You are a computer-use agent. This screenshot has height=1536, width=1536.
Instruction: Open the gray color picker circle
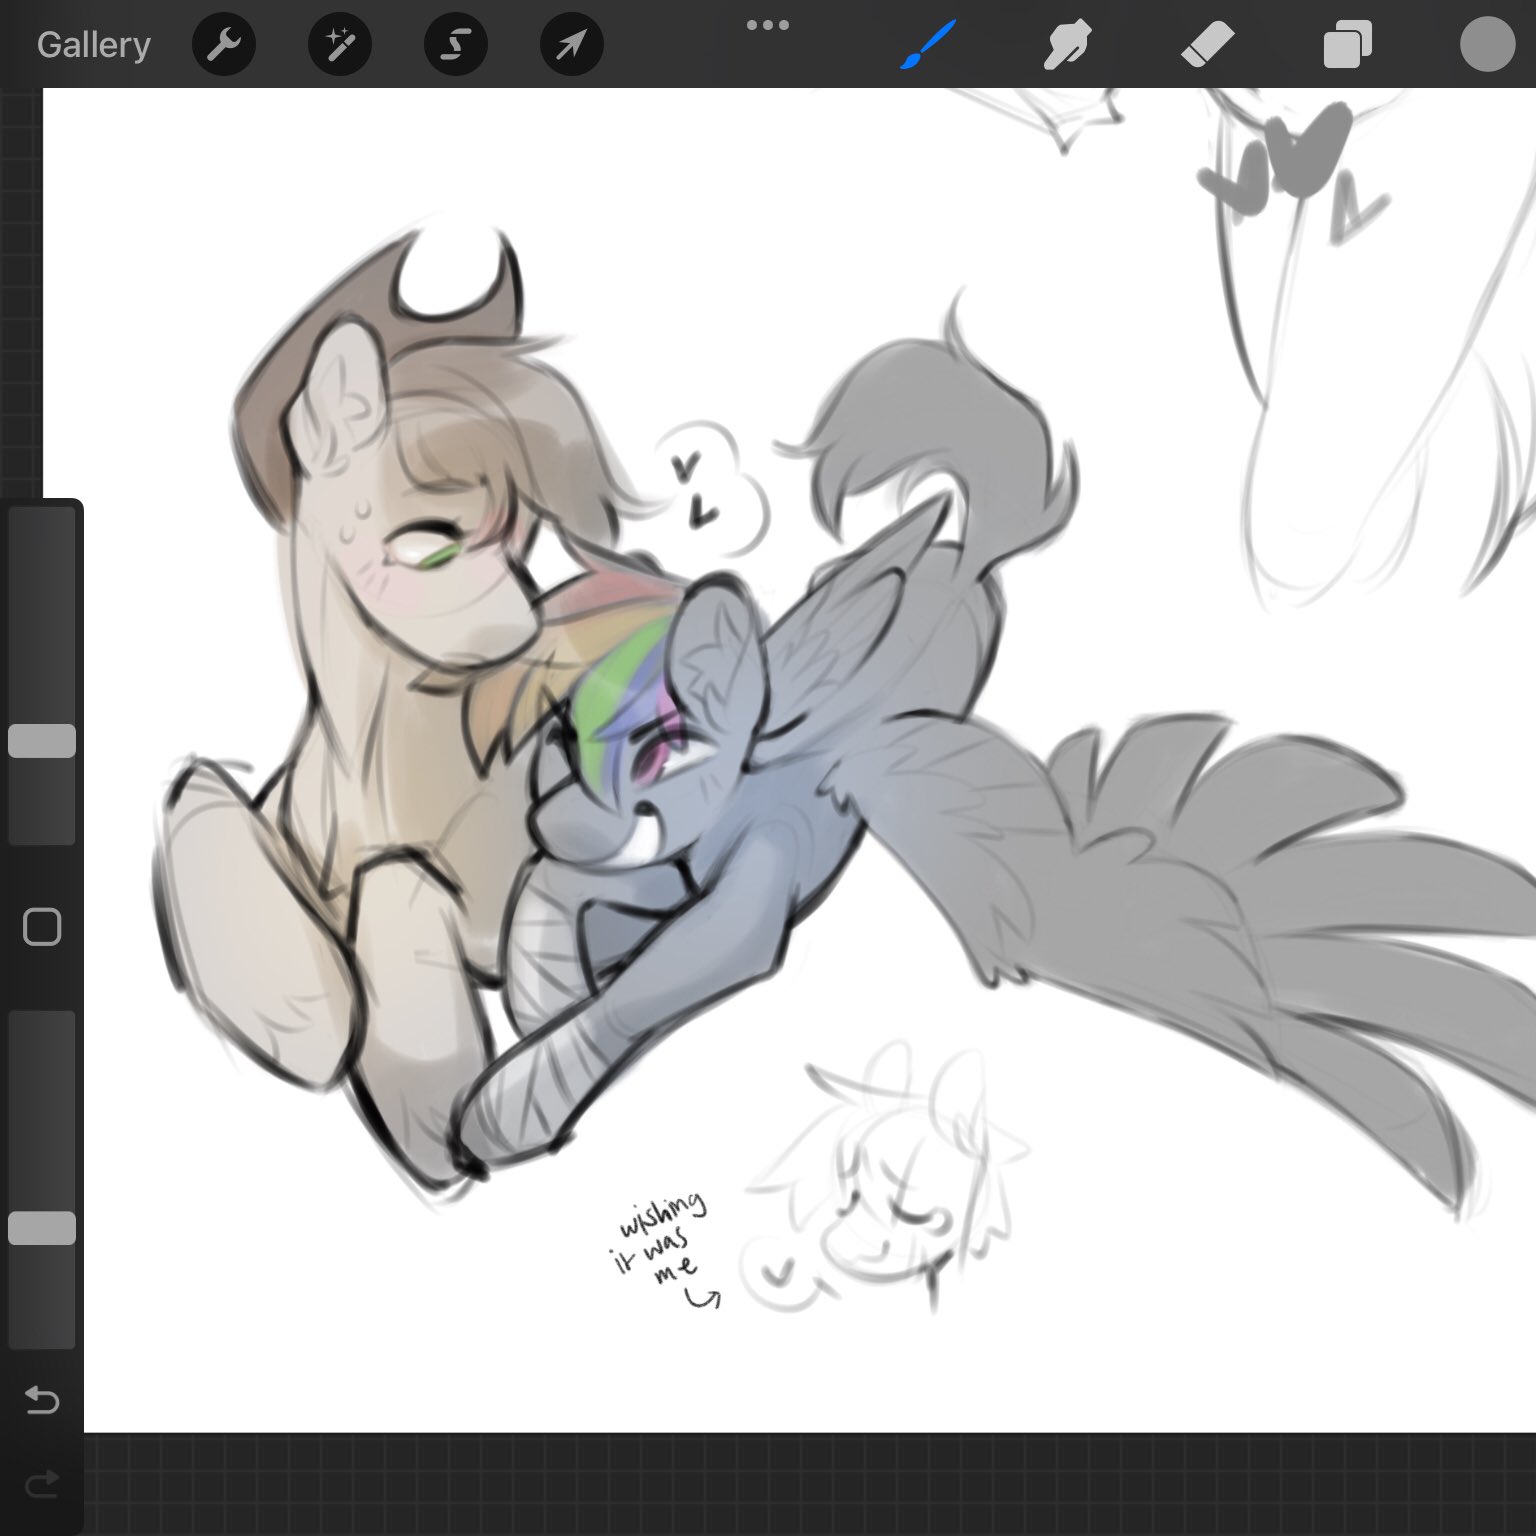pyautogui.click(x=1487, y=45)
